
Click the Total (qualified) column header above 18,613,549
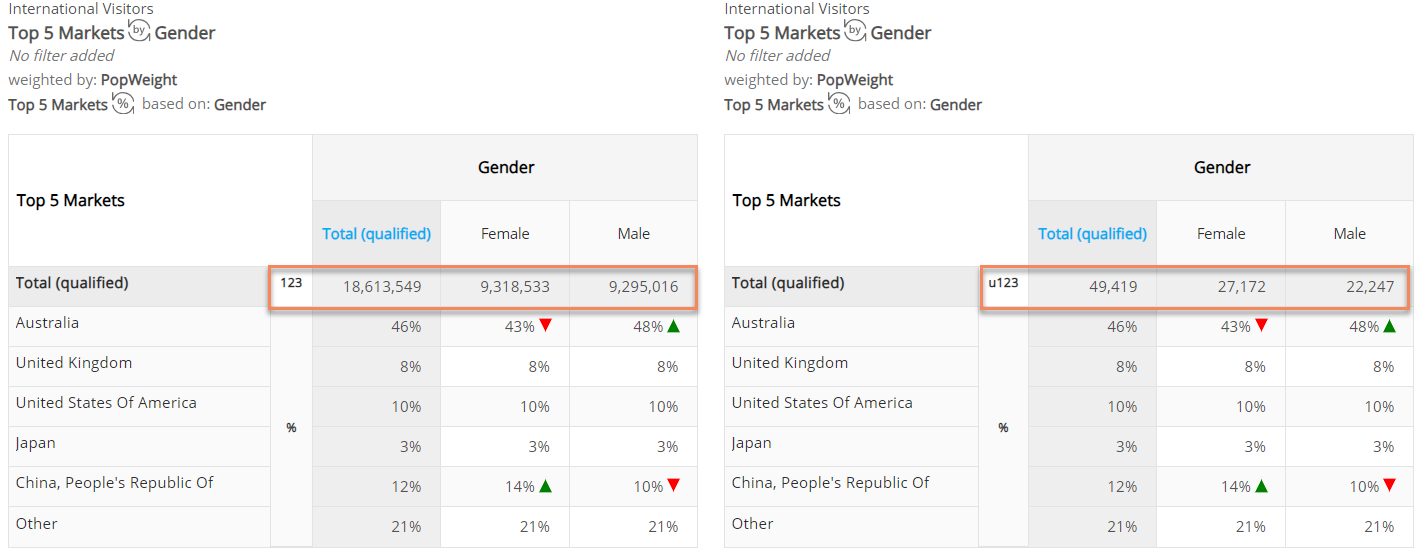(376, 233)
